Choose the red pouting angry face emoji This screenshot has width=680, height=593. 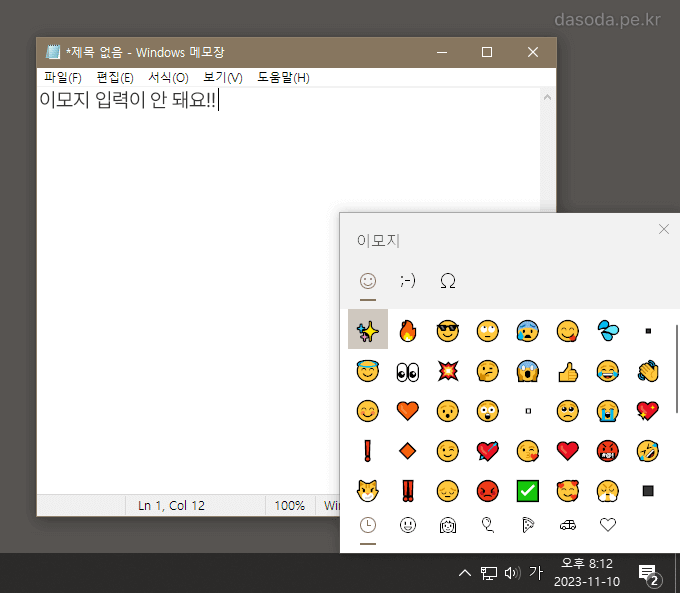pos(487,491)
